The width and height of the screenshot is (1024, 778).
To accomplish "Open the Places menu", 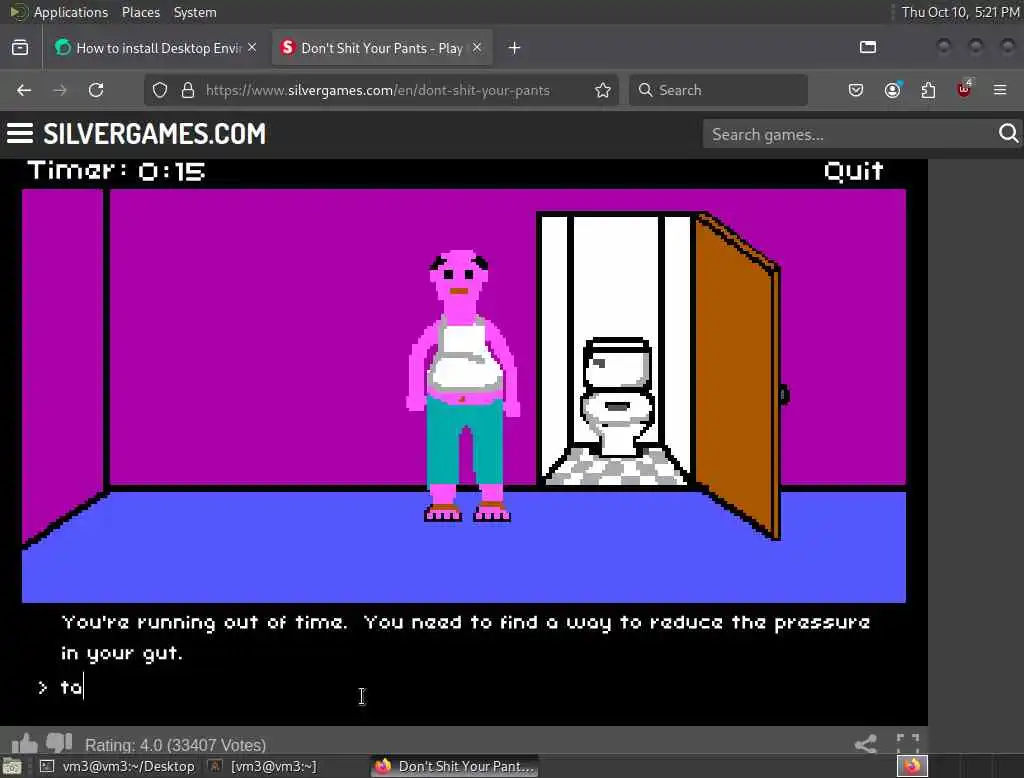I will tap(140, 12).
